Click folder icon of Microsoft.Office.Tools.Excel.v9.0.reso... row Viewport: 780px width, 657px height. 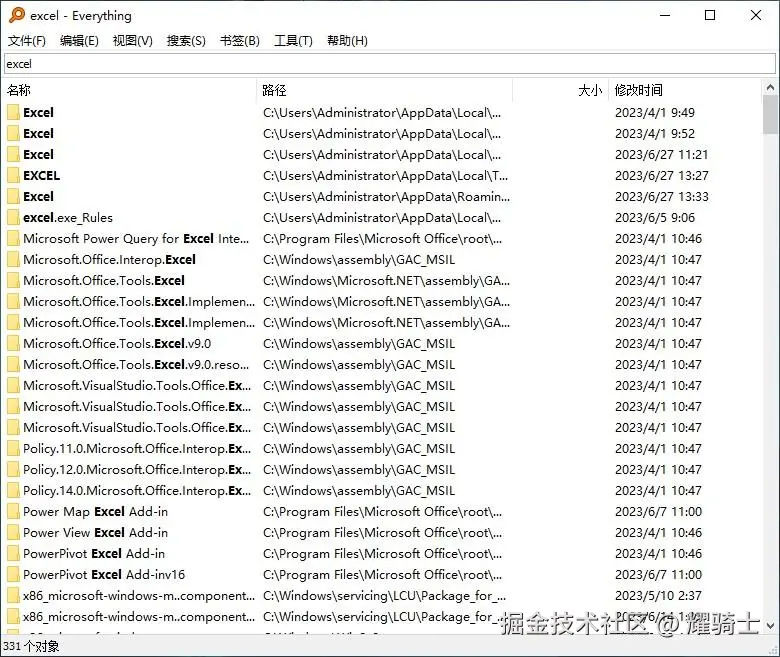pyautogui.click(x=13, y=365)
